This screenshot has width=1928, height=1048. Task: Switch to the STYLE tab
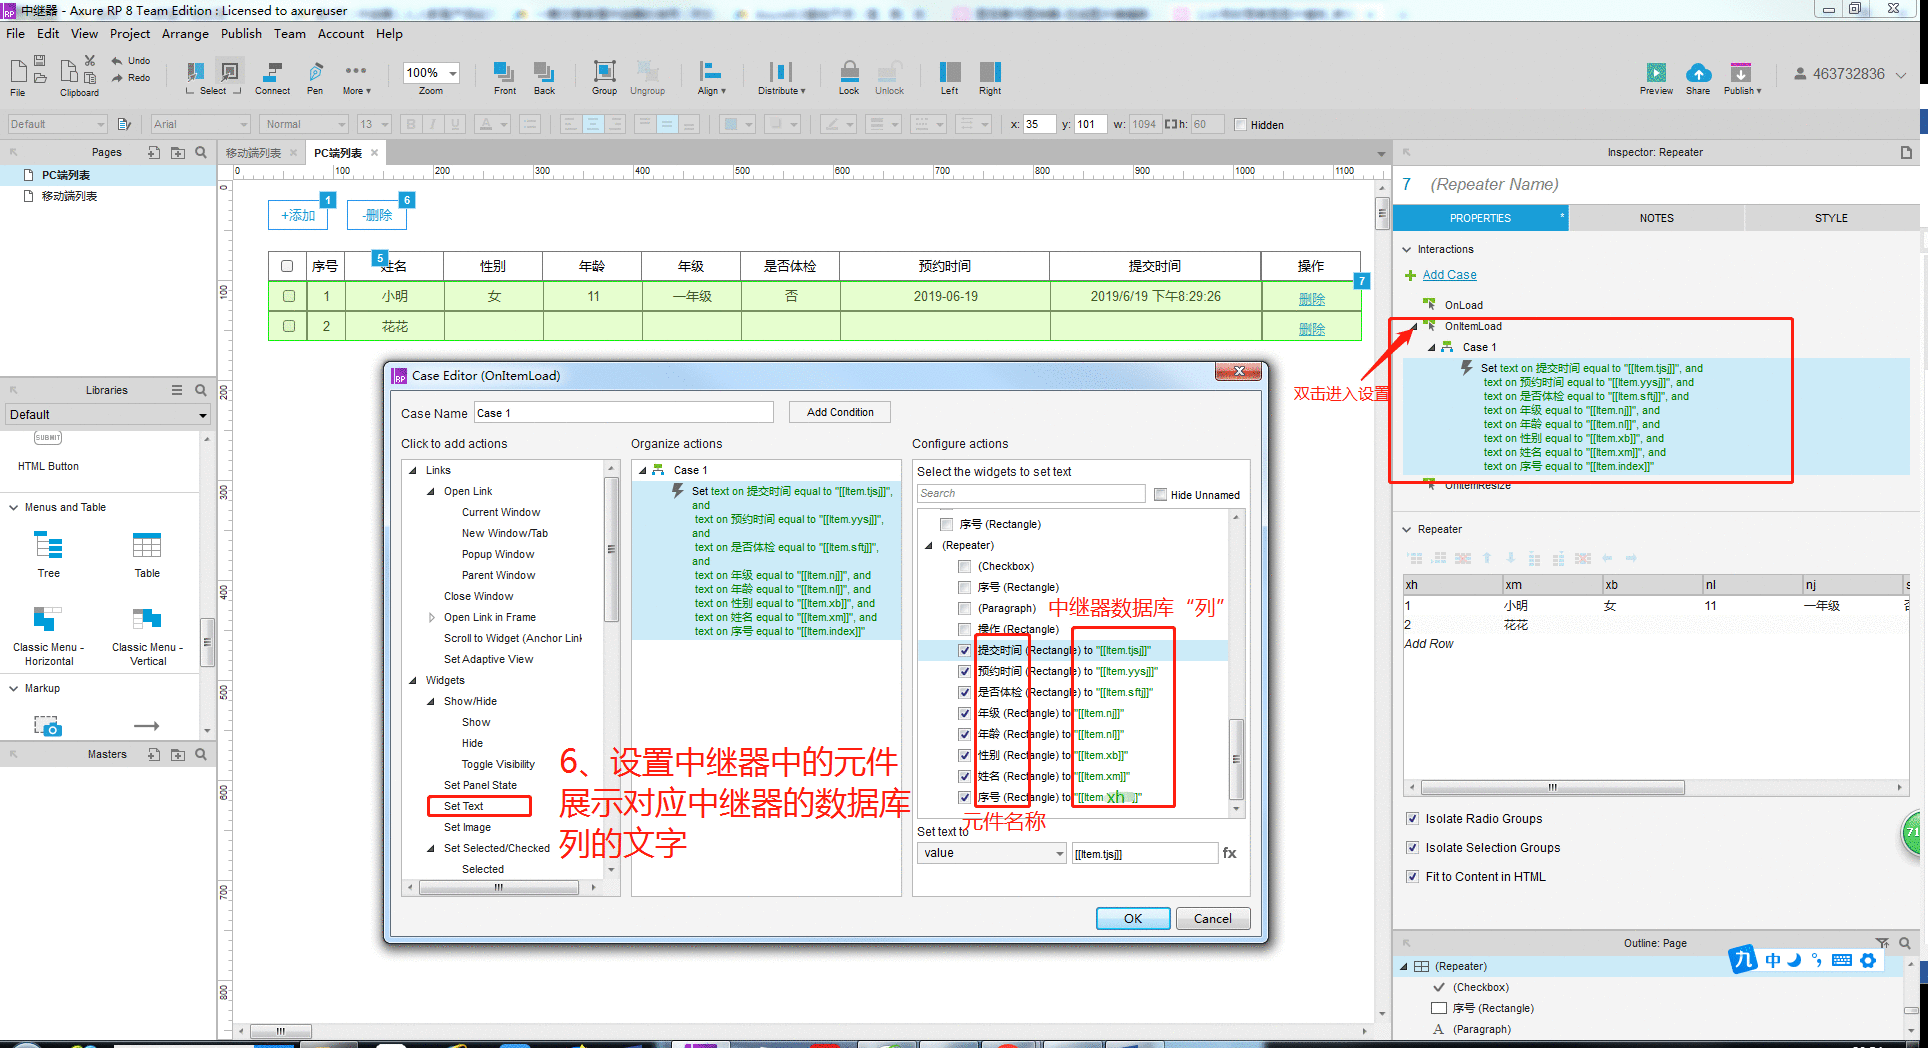pyautogui.click(x=1831, y=218)
